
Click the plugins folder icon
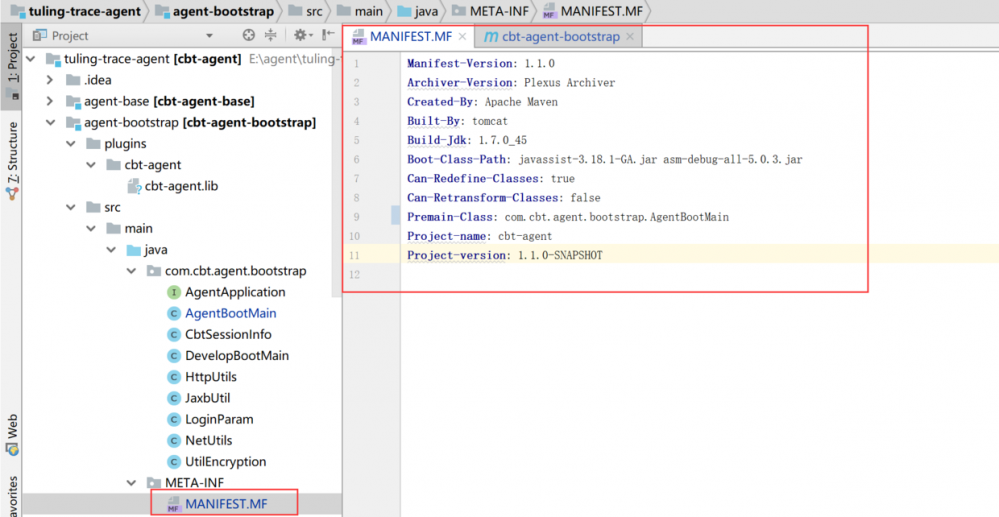94,143
